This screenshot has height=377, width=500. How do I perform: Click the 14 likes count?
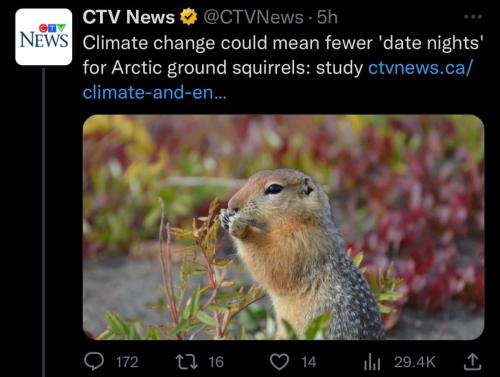coord(309,362)
